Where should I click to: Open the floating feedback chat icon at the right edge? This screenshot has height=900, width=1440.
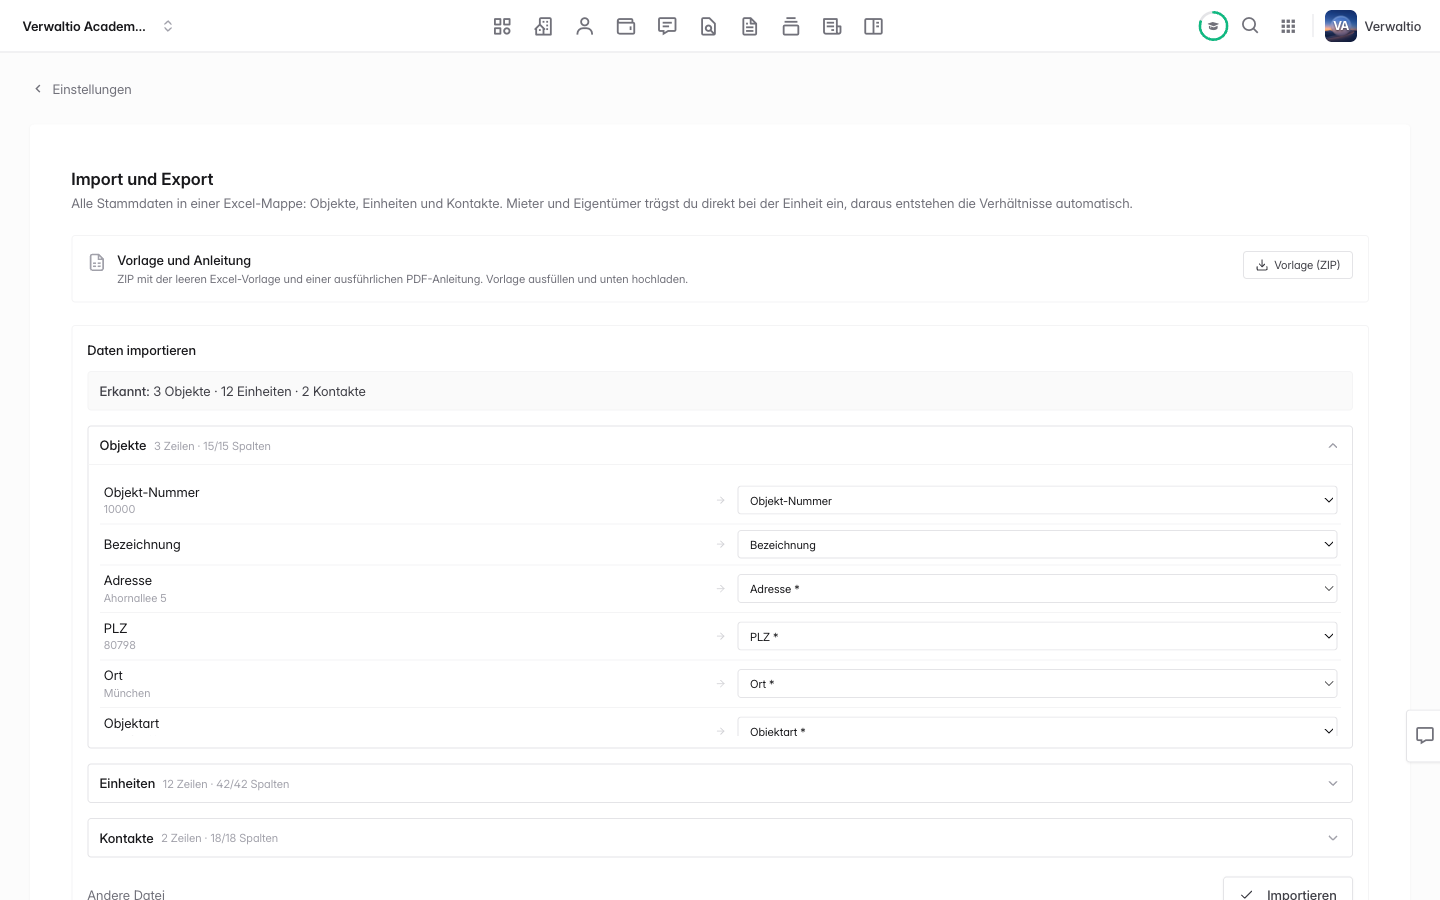(x=1425, y=736)
